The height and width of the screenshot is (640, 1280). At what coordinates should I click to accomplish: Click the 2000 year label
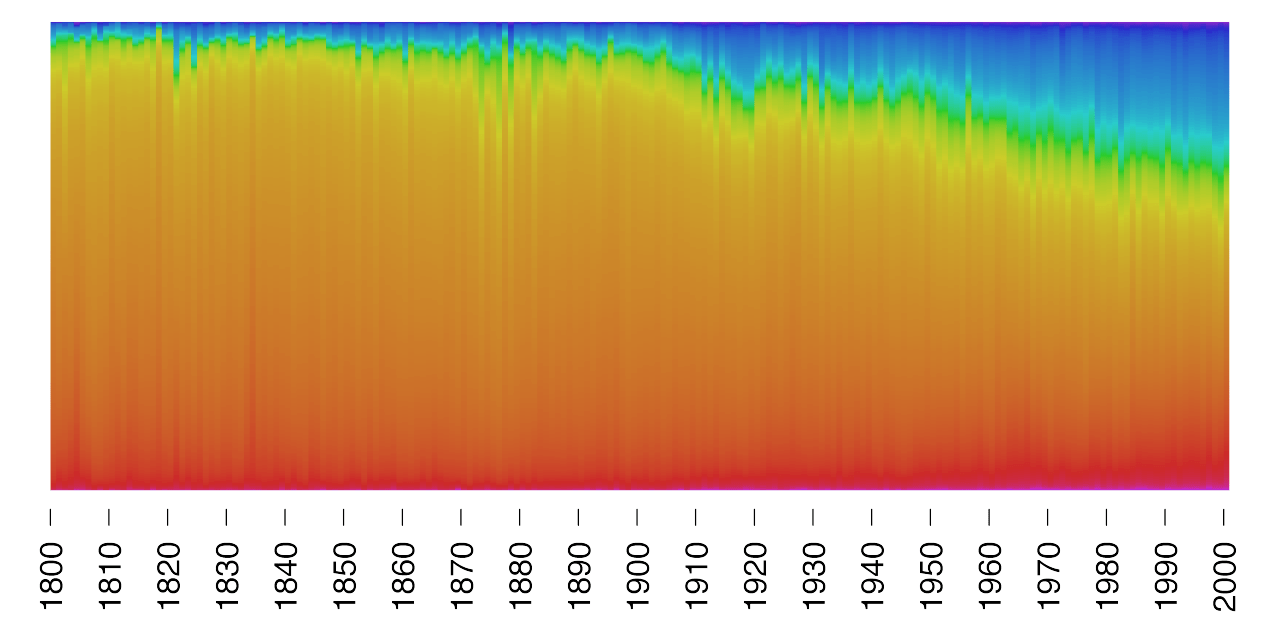1224,575
